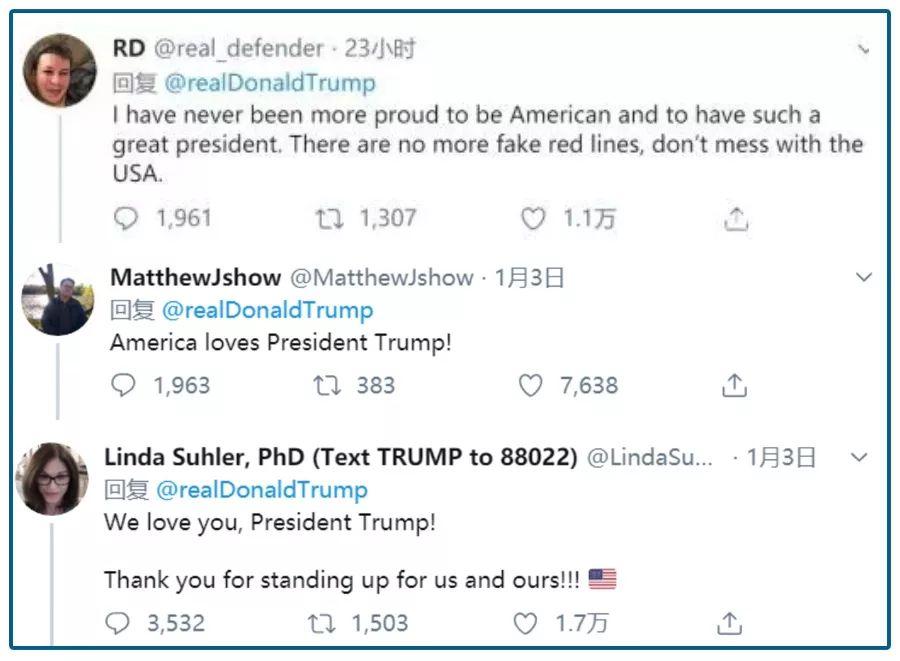Retweet MatthewJshow's tweet with 383 retweets
This screenshot has width=900, height=661.
[327, 386]
